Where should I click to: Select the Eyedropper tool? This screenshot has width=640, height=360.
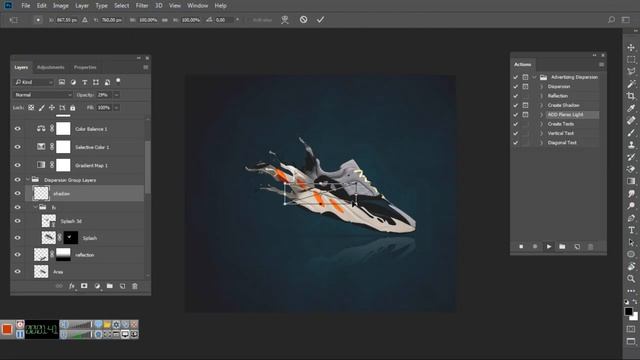(631, 108)
